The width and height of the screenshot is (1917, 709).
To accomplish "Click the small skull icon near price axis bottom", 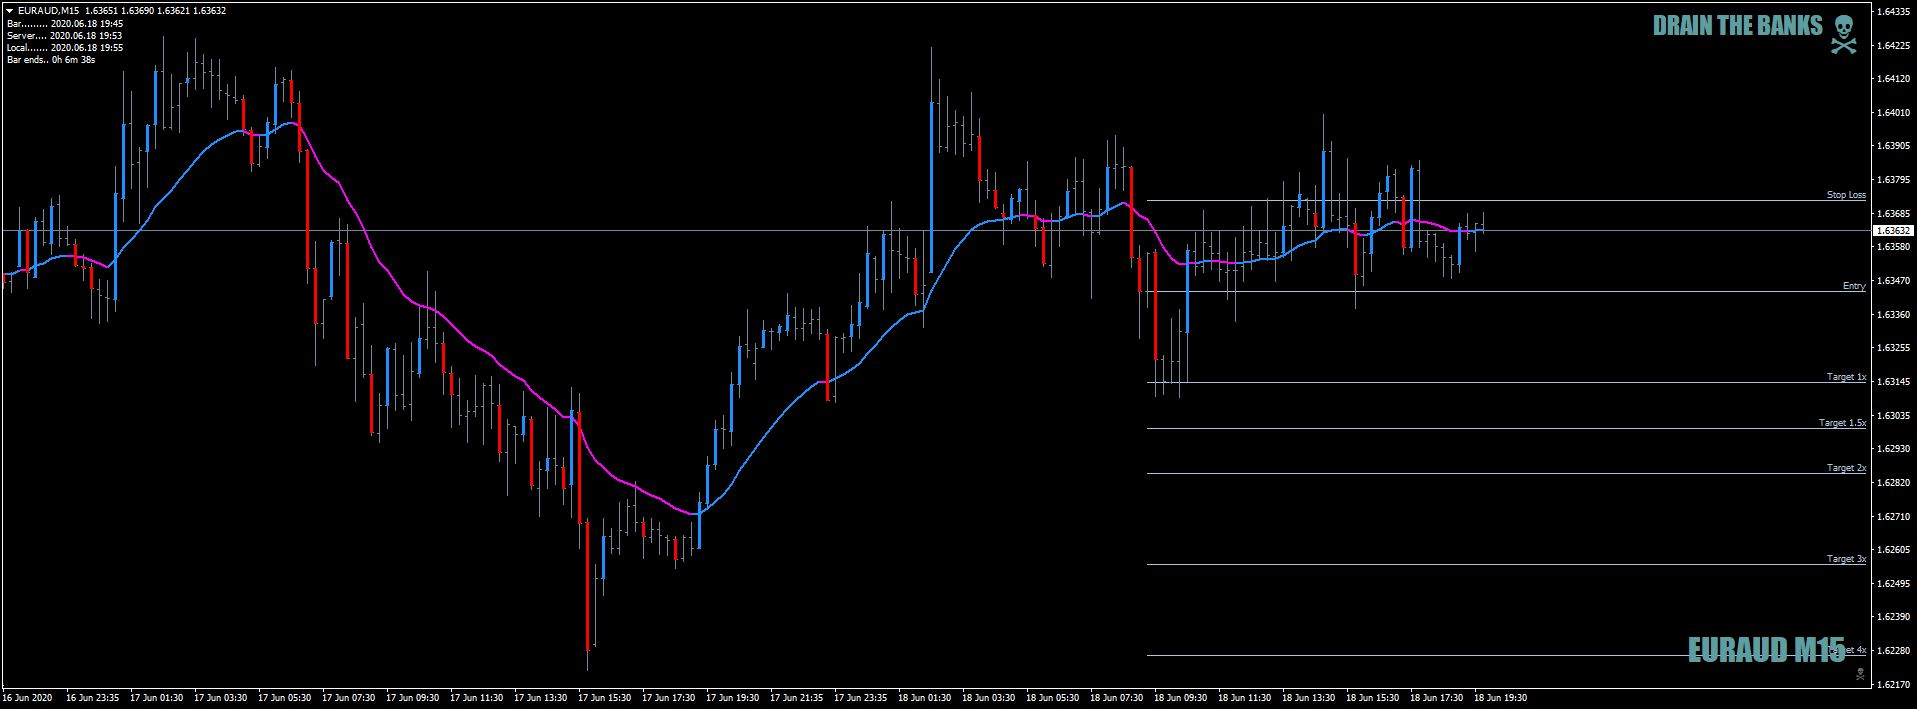I will pos(1860,675).
